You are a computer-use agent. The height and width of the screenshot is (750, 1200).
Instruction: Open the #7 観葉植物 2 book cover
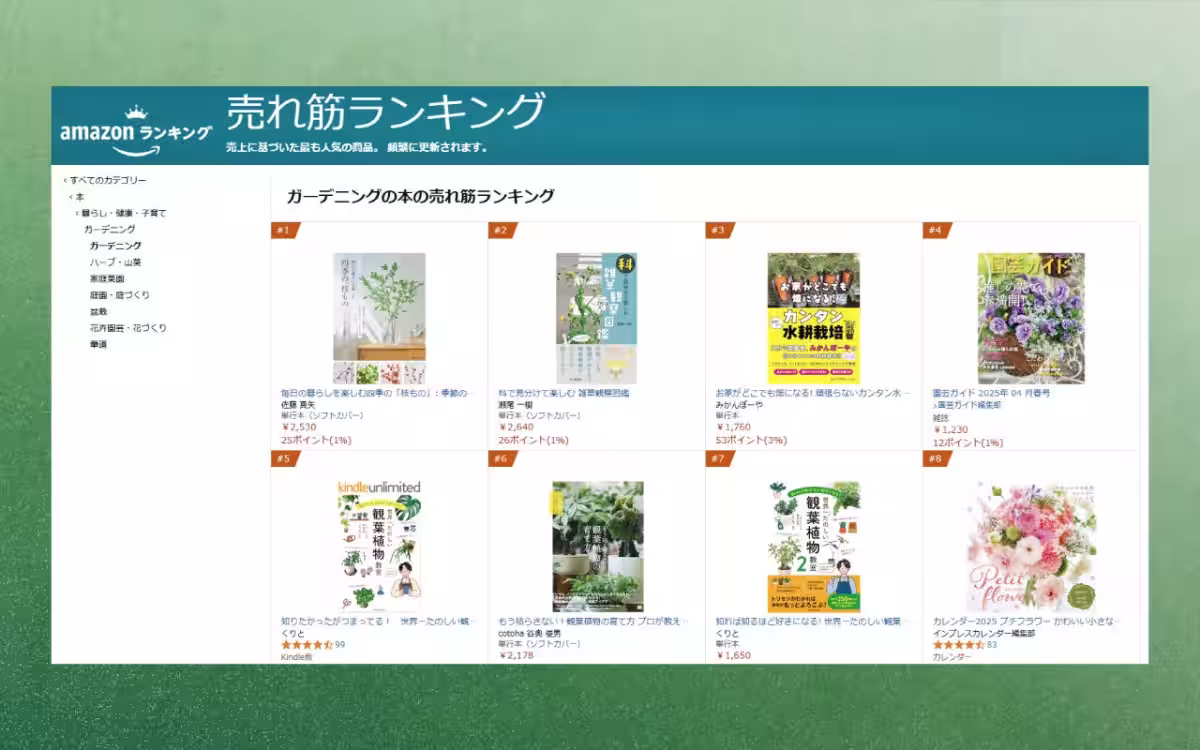[813, 547]
